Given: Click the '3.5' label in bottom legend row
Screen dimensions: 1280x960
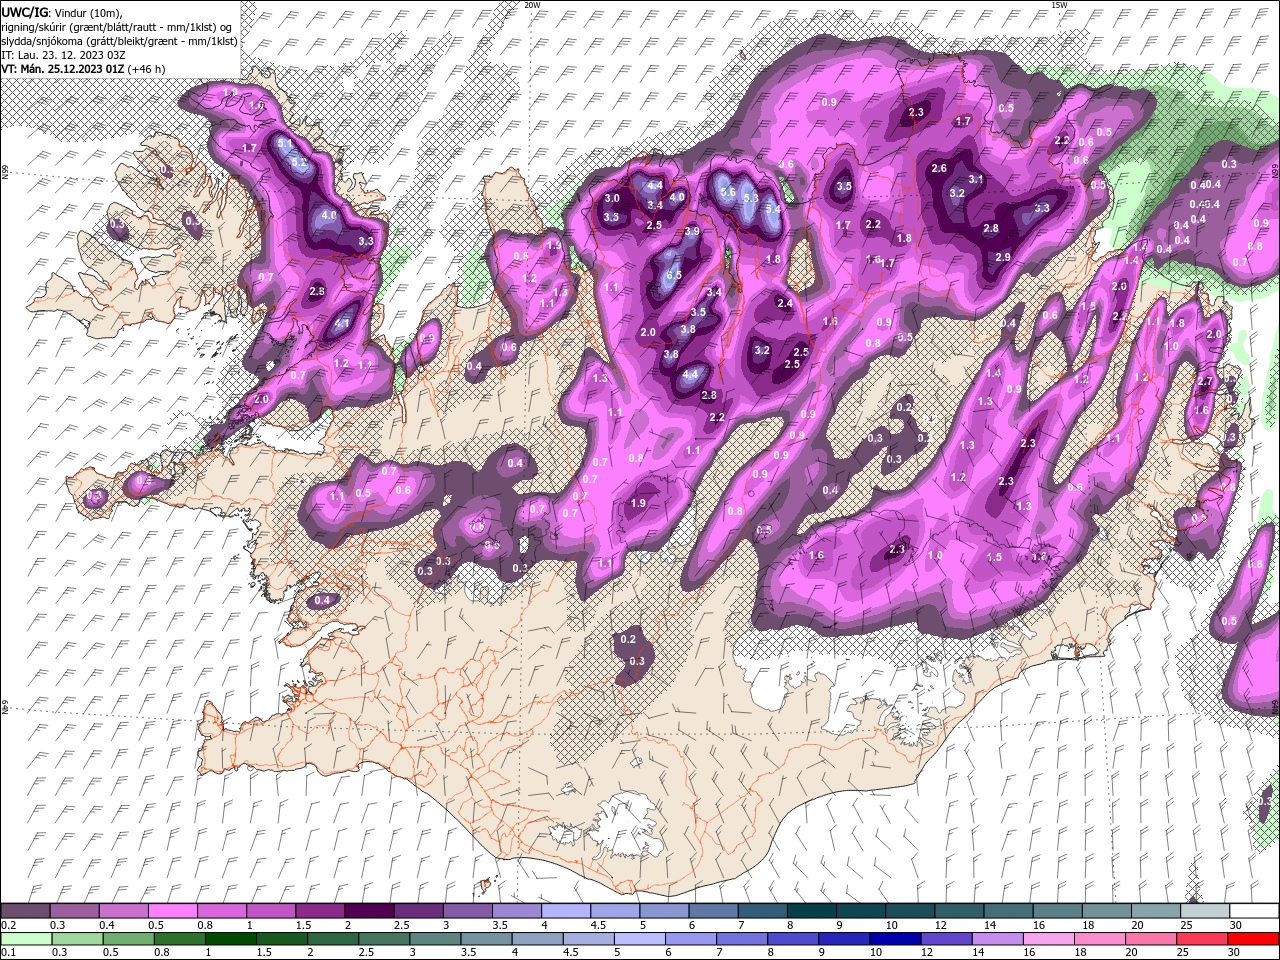Looking at the screenshot, I should click(x=467, y=952).
